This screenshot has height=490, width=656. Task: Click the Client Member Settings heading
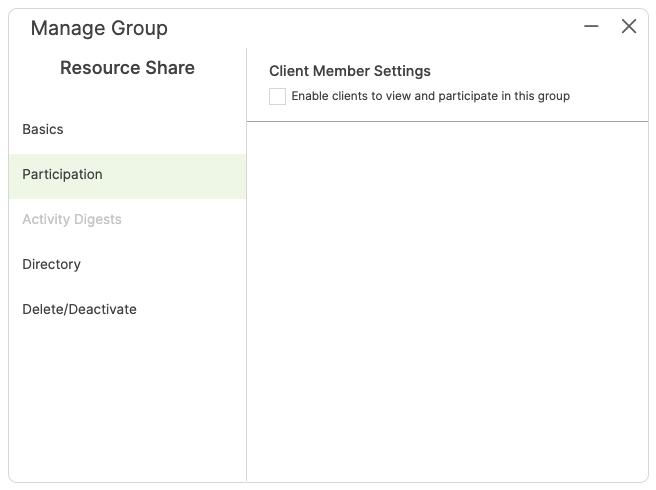point(350,71)
